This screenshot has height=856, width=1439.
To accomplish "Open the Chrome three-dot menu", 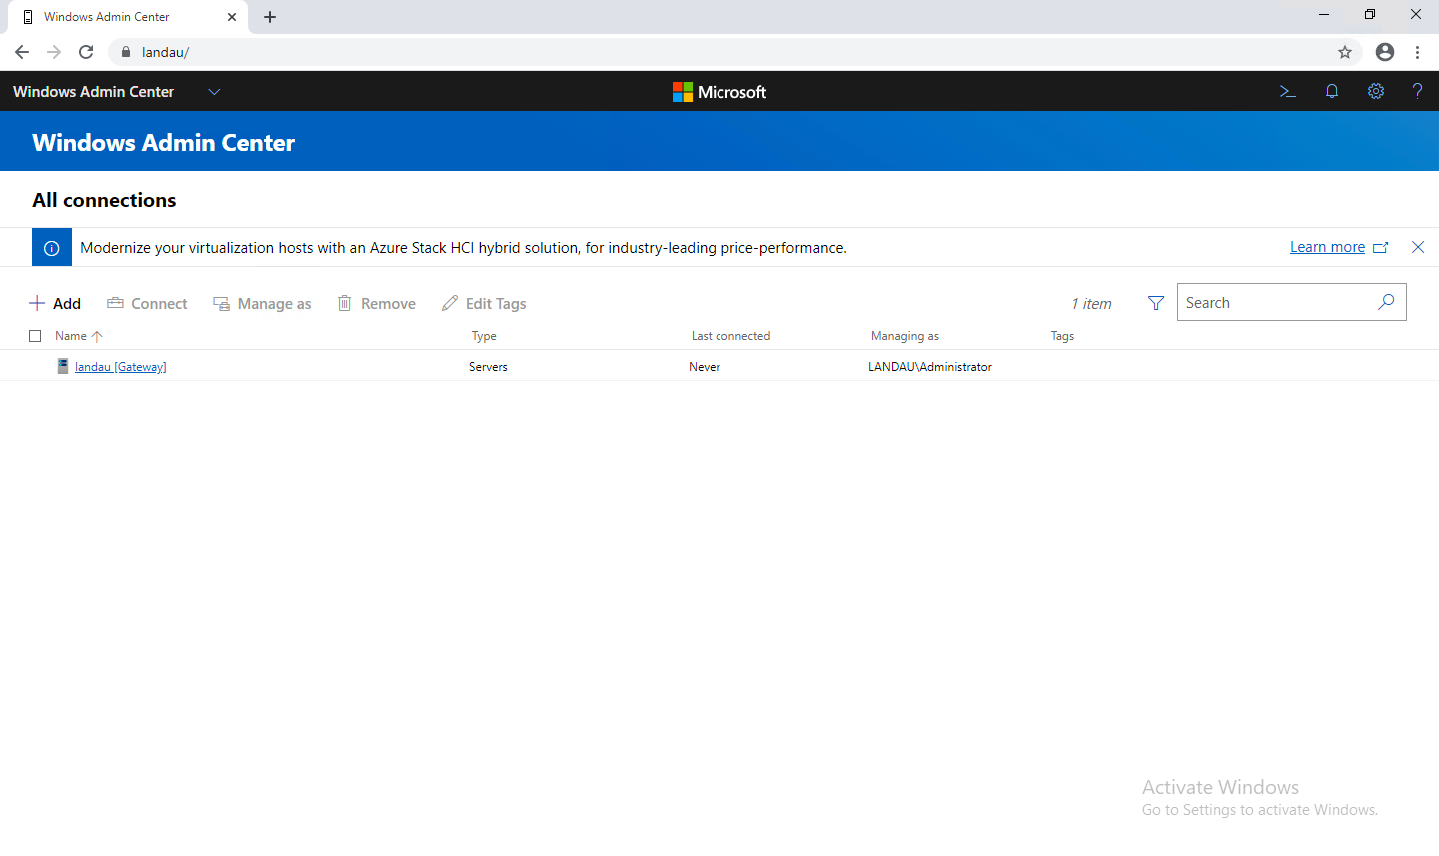I will click(x=1417, y=52).
